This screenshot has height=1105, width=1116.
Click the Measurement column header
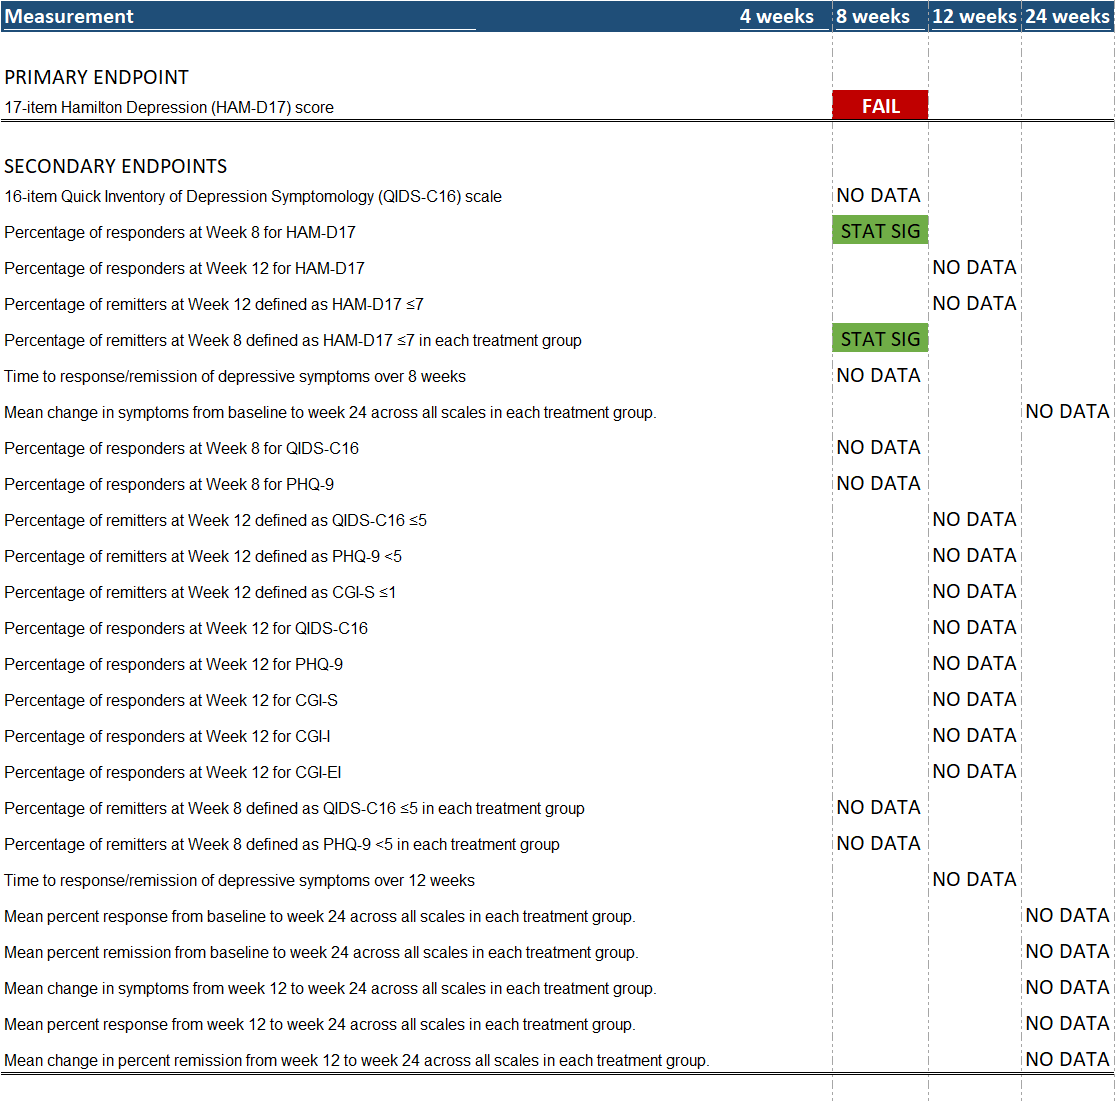tap(69, 16)
